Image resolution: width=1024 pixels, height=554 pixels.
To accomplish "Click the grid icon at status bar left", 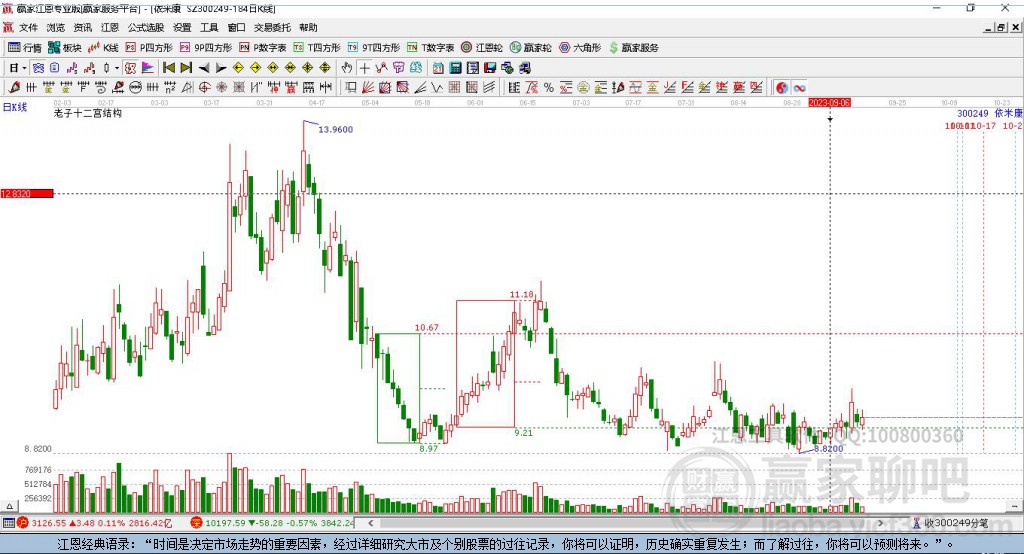I will click(8, 523).
